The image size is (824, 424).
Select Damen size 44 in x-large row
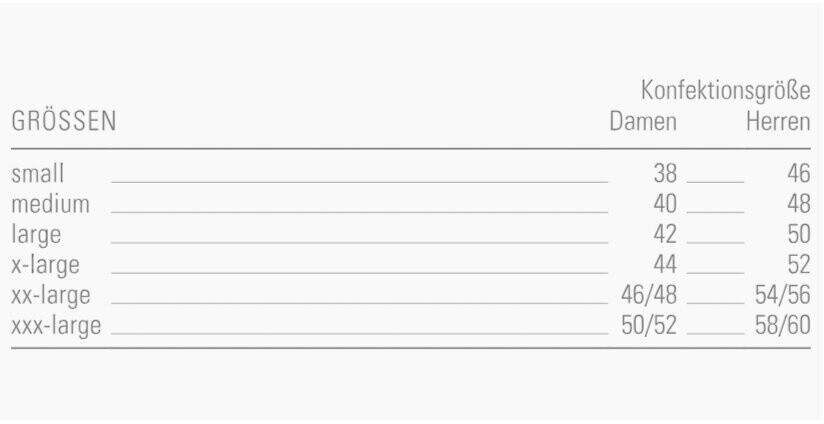point(665,265)
